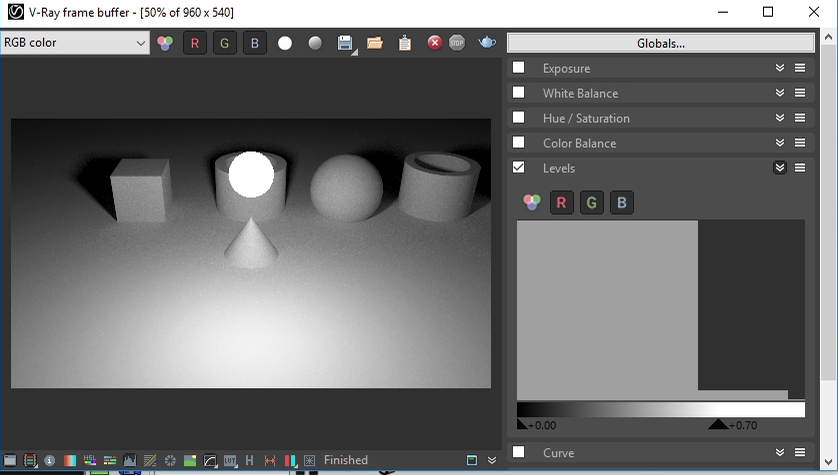Load image using open folder icon
838x475 pixels.
coord(375,43)
